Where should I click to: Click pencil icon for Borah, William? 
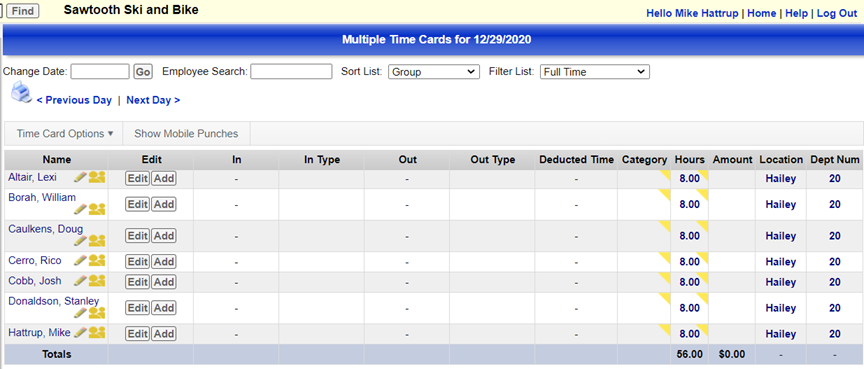coord(80,209)
